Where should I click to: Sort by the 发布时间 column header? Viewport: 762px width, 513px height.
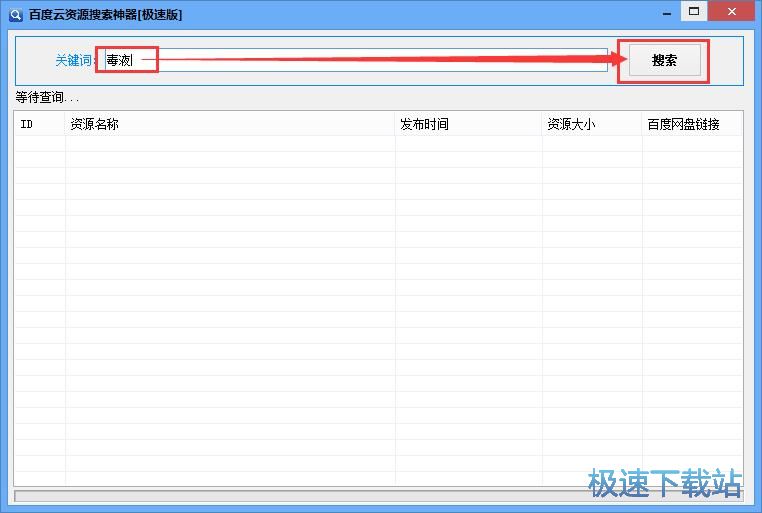468,124
